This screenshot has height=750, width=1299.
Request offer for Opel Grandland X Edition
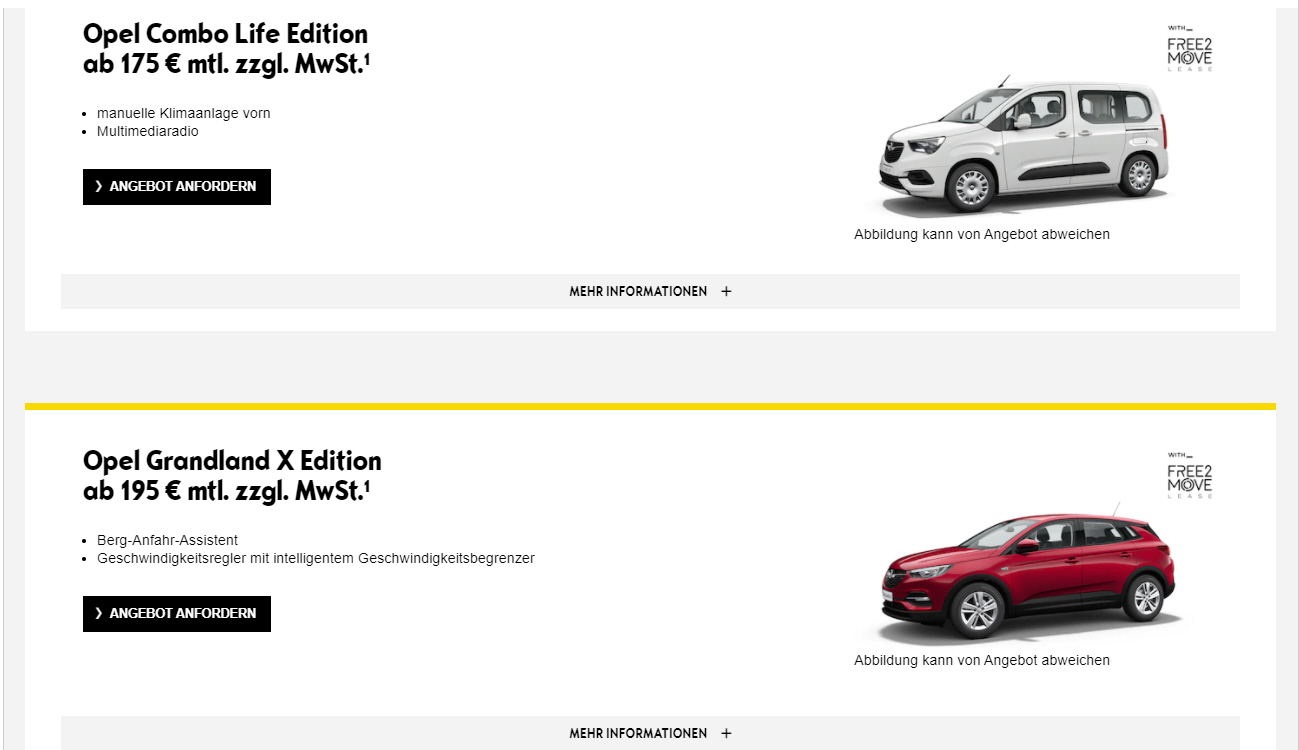[177, 614]
